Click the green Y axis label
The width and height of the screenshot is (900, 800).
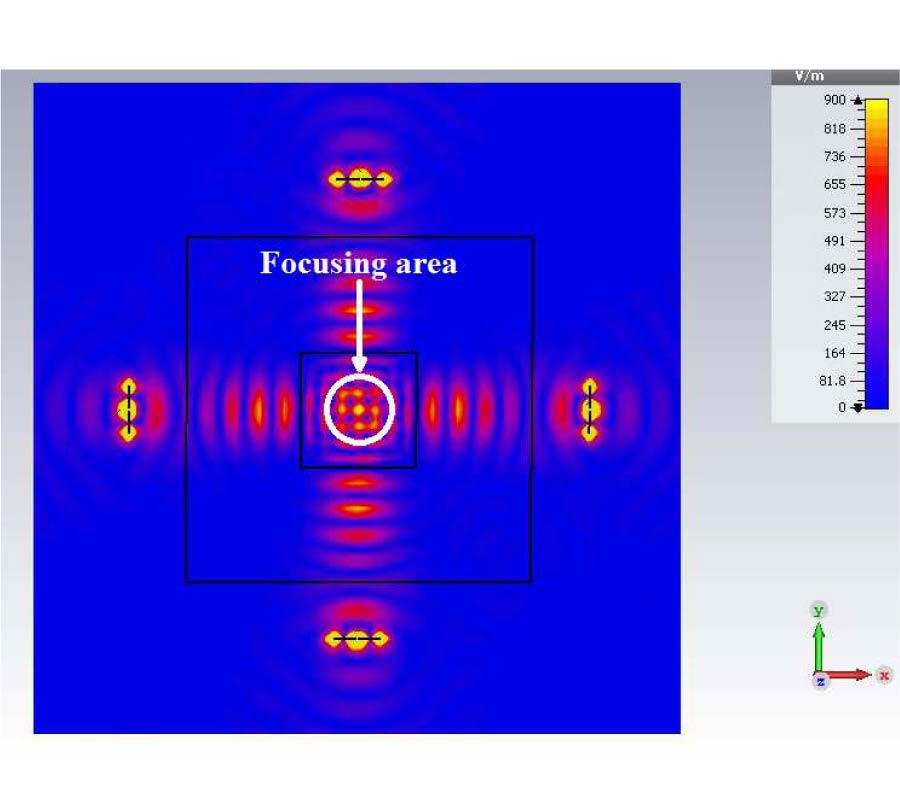[819, 610]
